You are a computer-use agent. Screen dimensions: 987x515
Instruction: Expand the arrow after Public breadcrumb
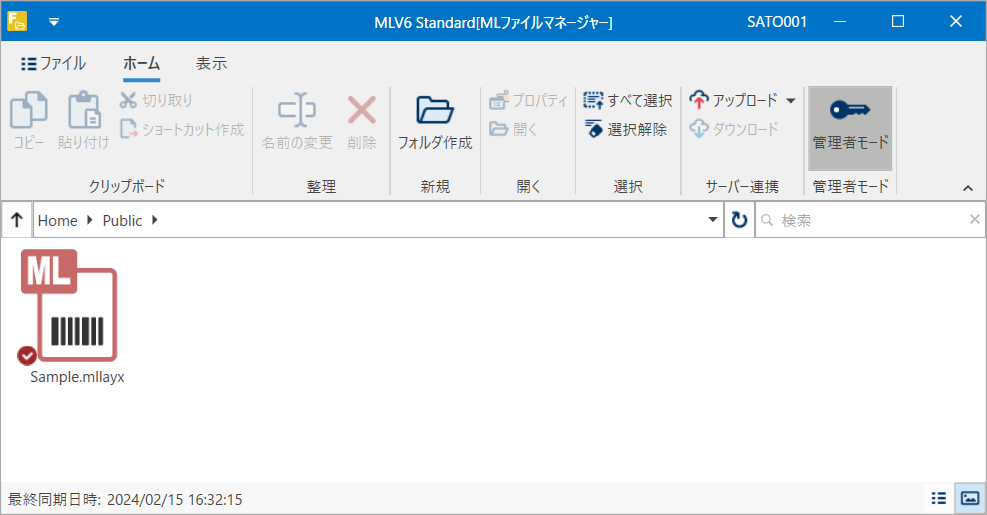[155, 220]
